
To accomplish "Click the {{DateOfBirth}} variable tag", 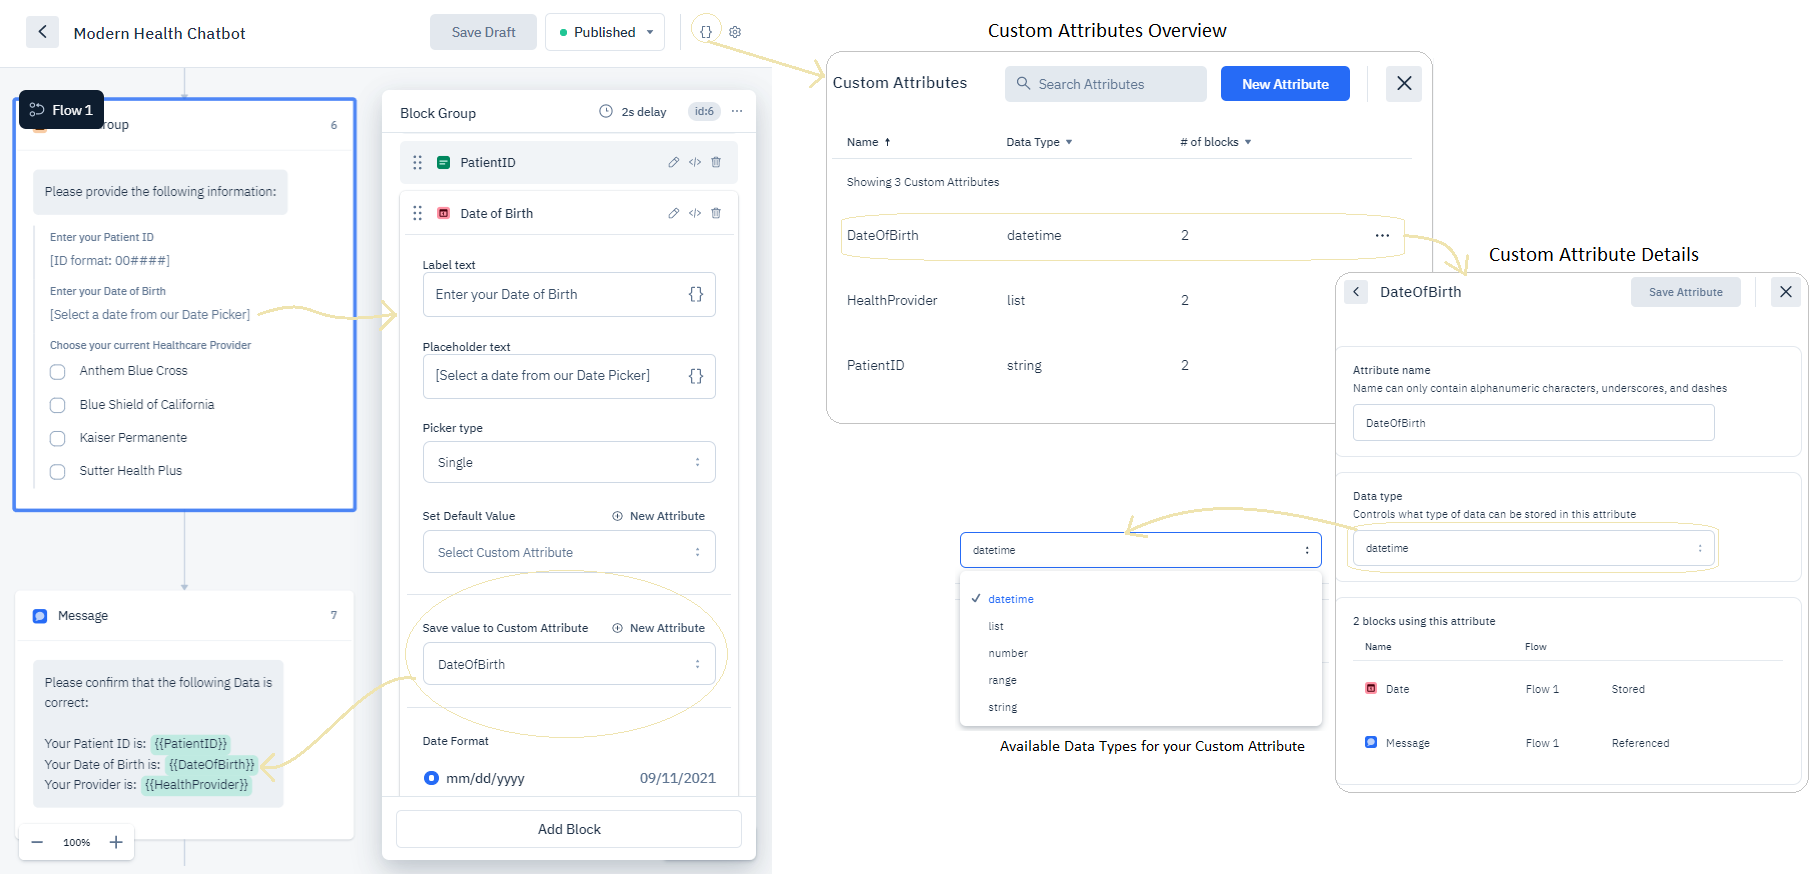I will pos(212,764).
